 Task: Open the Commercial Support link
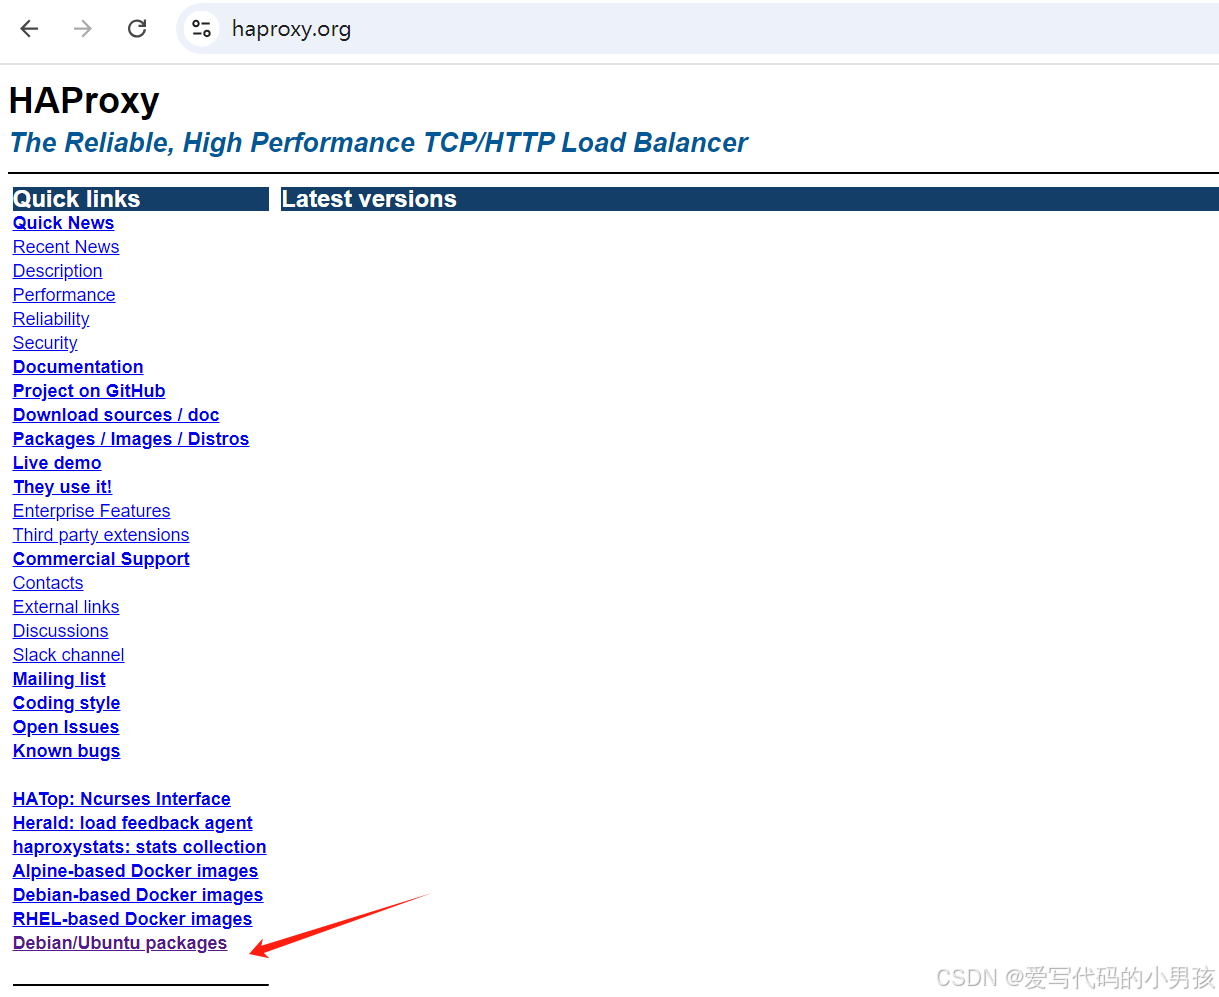(x=101, y=559)
